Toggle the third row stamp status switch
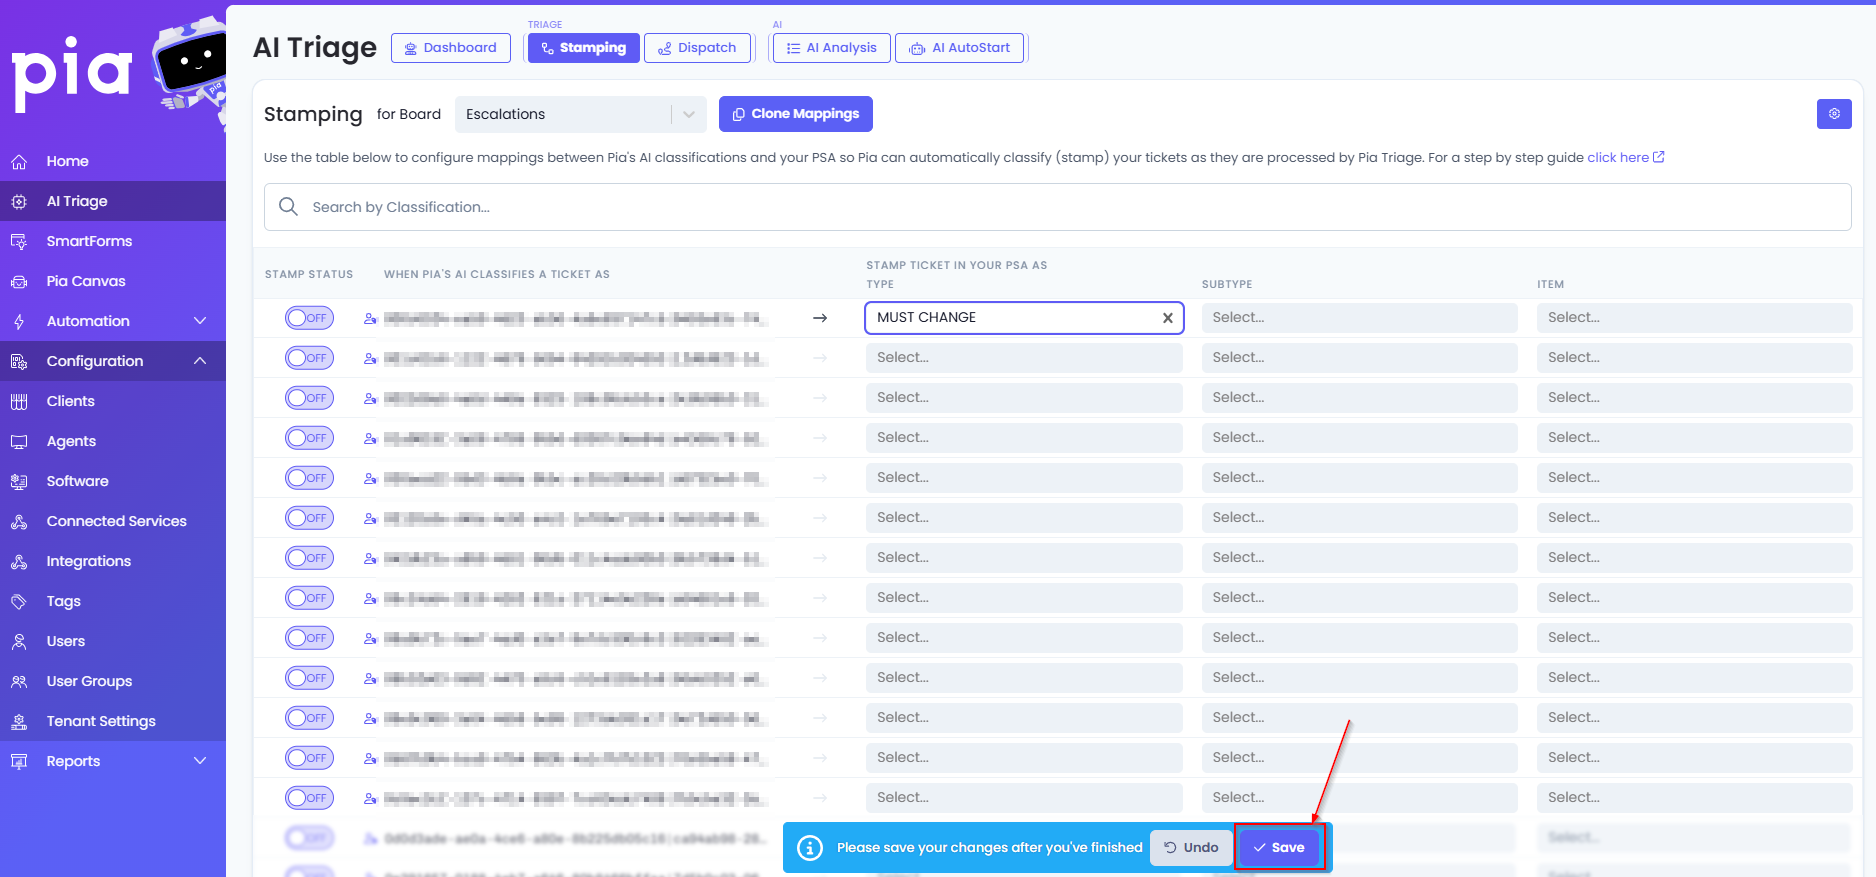The image size is (1876, 877). point(309,398)
